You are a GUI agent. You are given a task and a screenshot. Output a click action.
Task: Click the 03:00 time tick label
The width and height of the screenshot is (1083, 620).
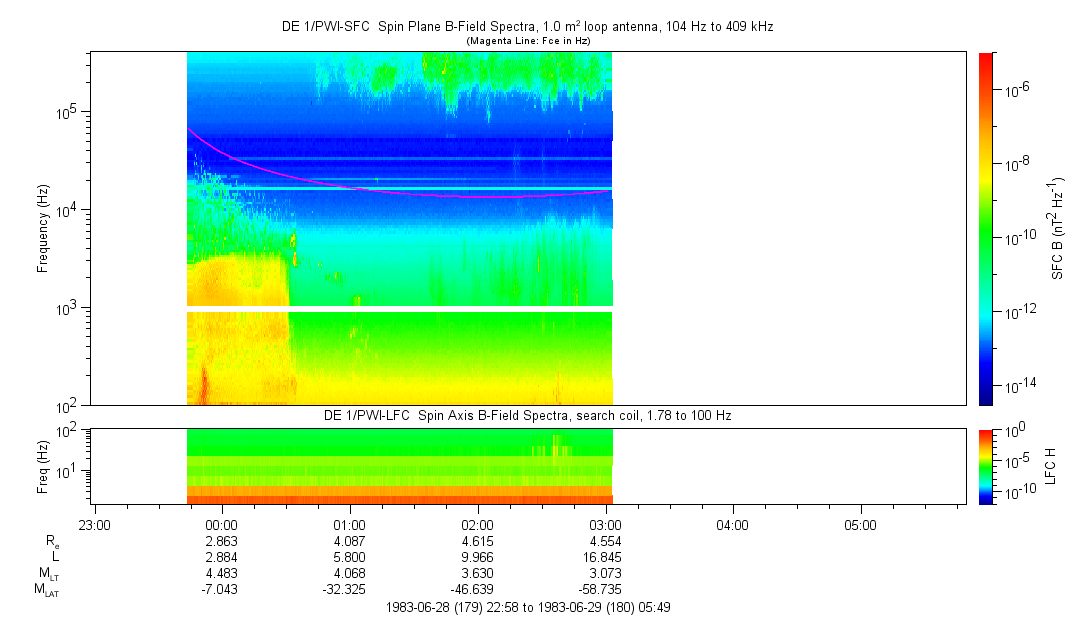coord(605,524)
